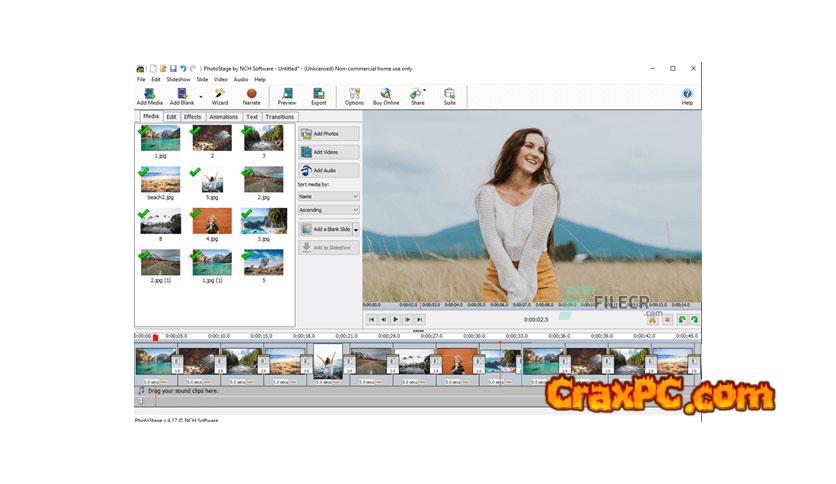
Task: Expand the Add a Blank Slide arrow
Action: point(355,230)
